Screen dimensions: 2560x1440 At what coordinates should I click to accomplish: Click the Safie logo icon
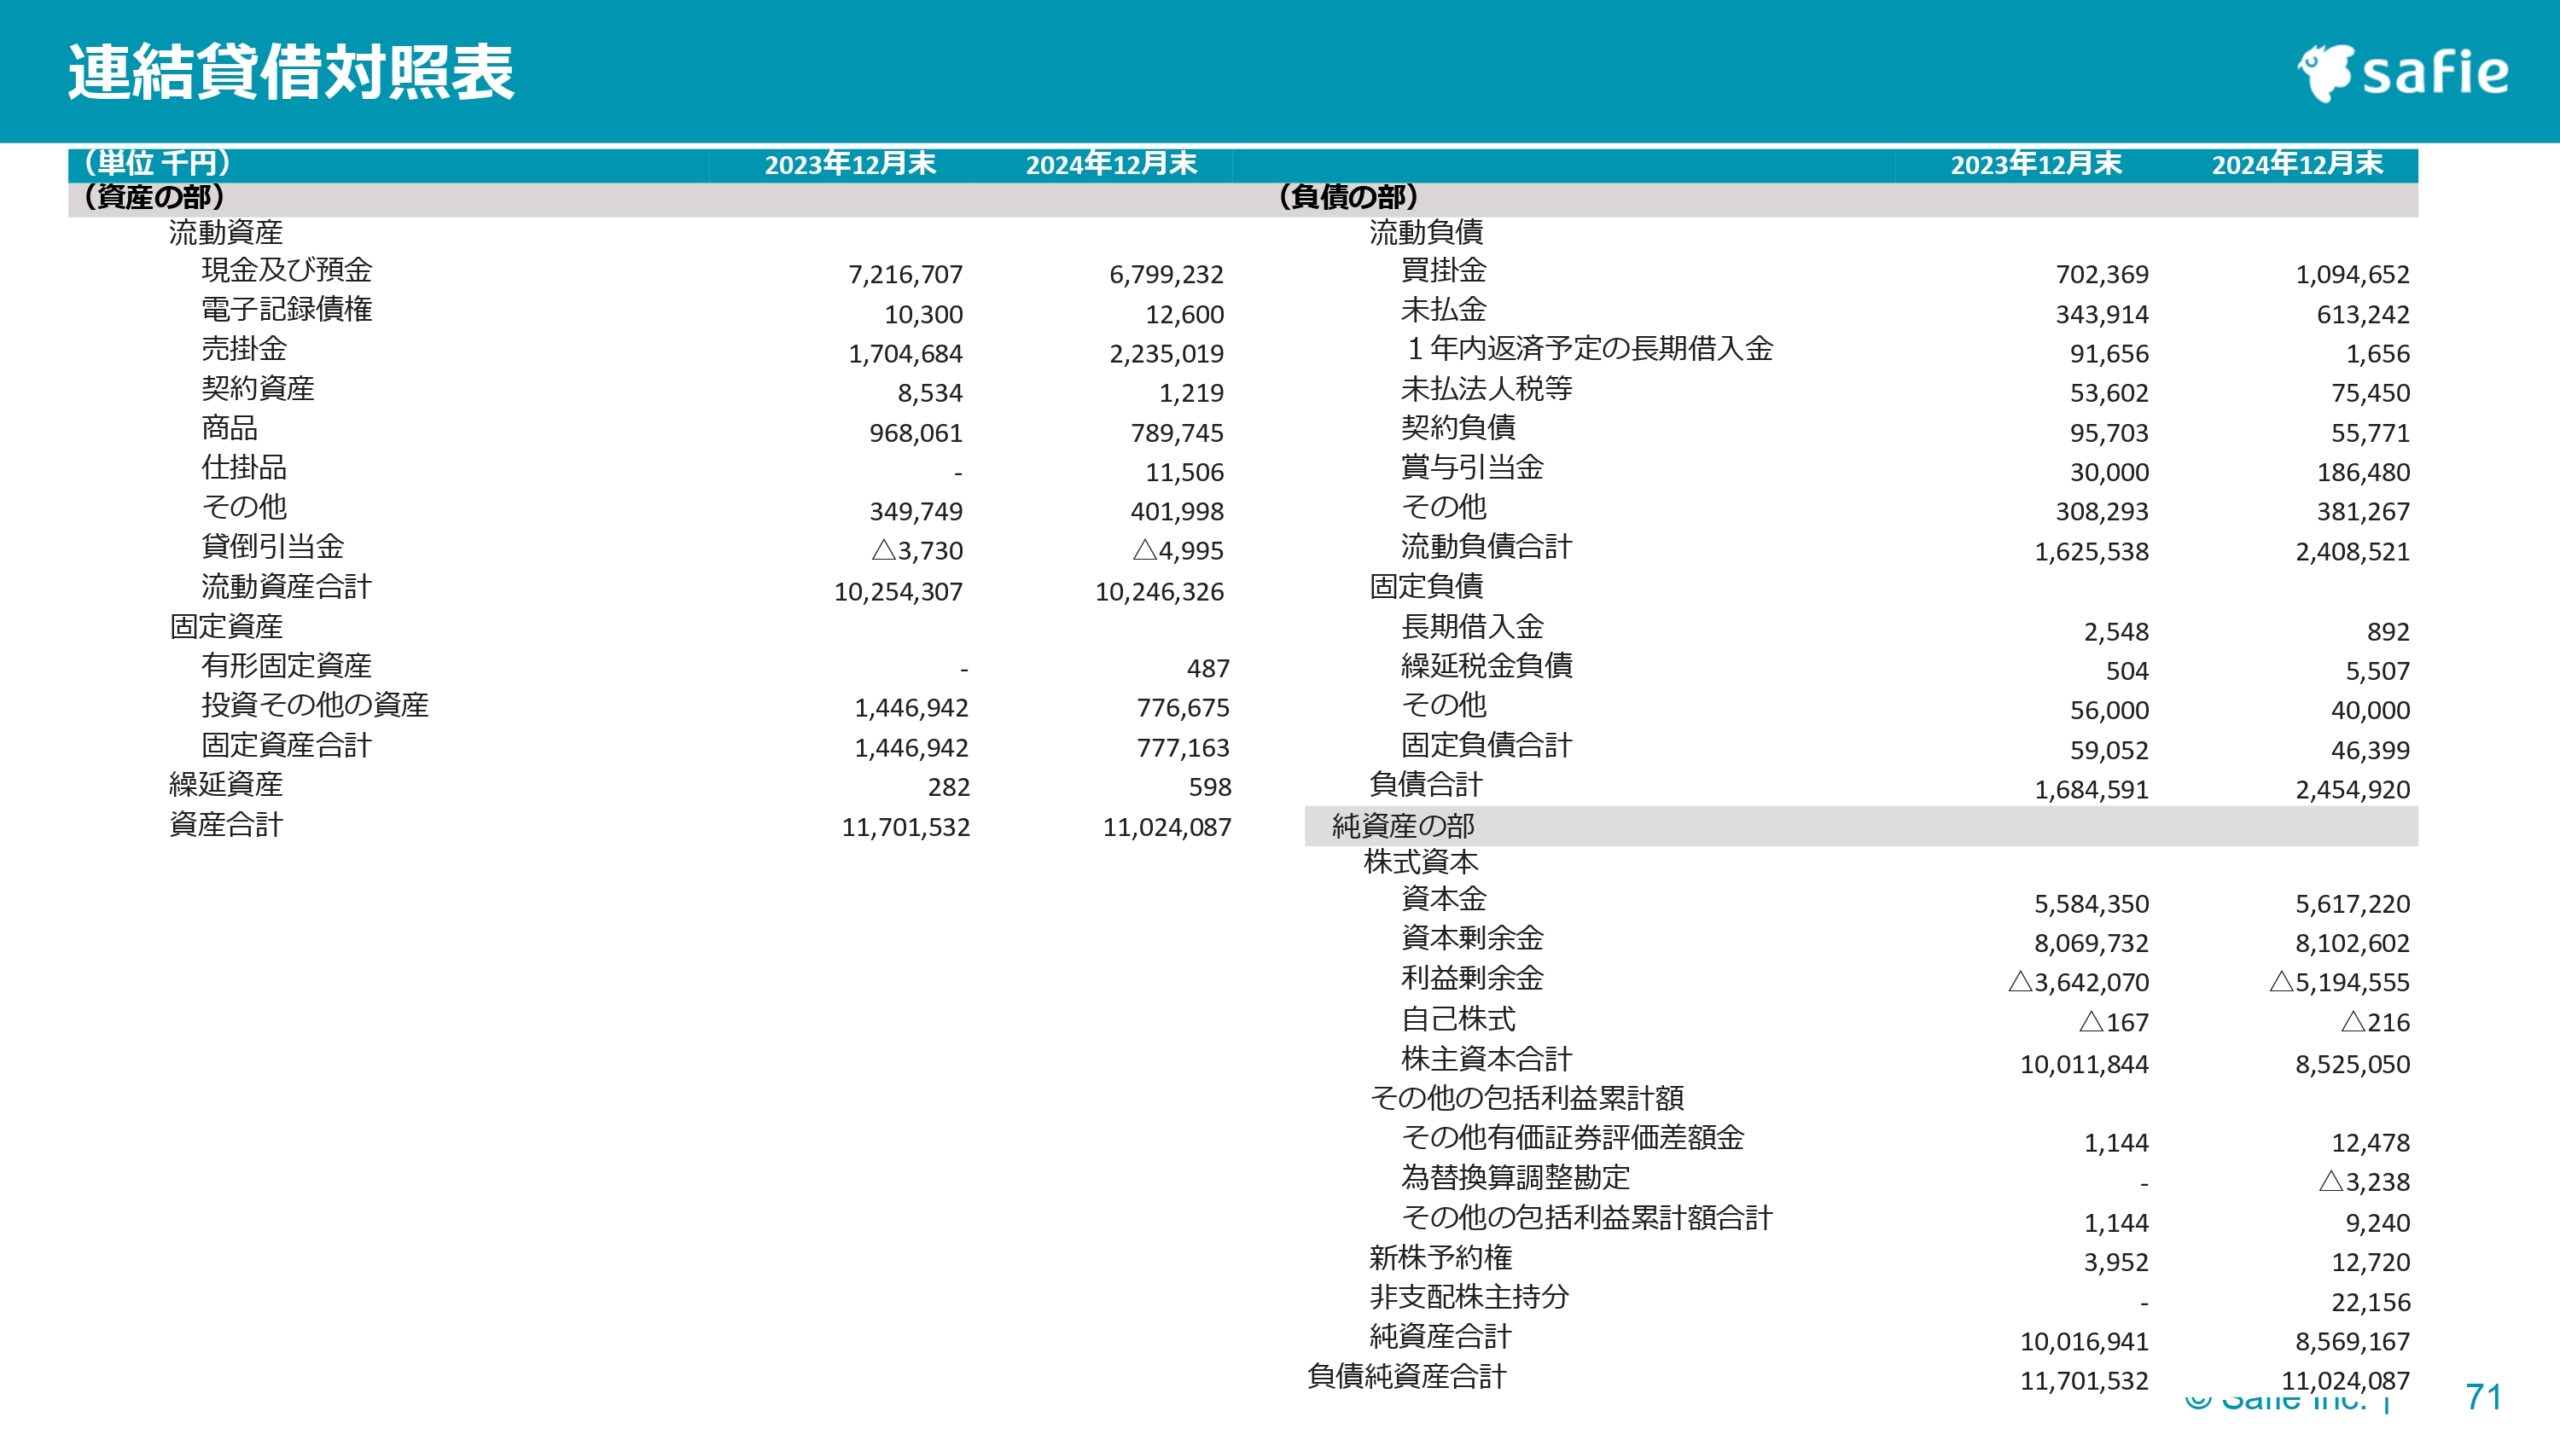pos(2326,73)
